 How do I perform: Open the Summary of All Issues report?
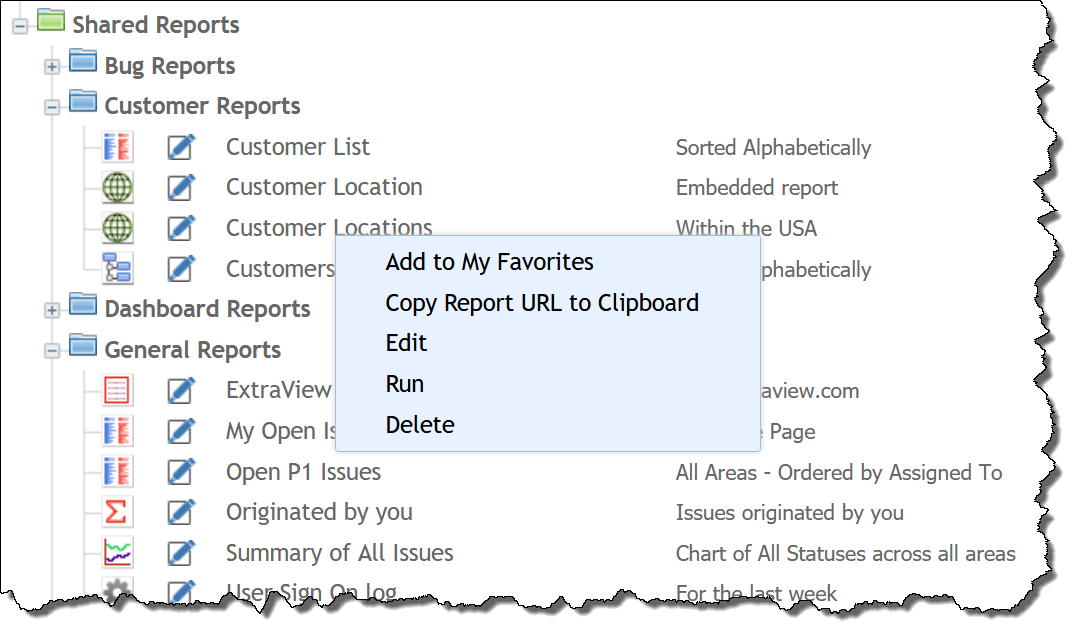pyautogui.click(x=339, y=553)
